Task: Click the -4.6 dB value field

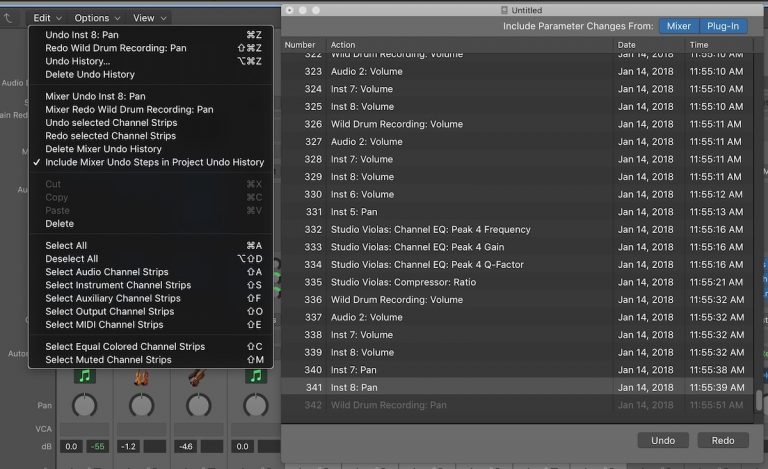Action: click(x=185, y=446)
